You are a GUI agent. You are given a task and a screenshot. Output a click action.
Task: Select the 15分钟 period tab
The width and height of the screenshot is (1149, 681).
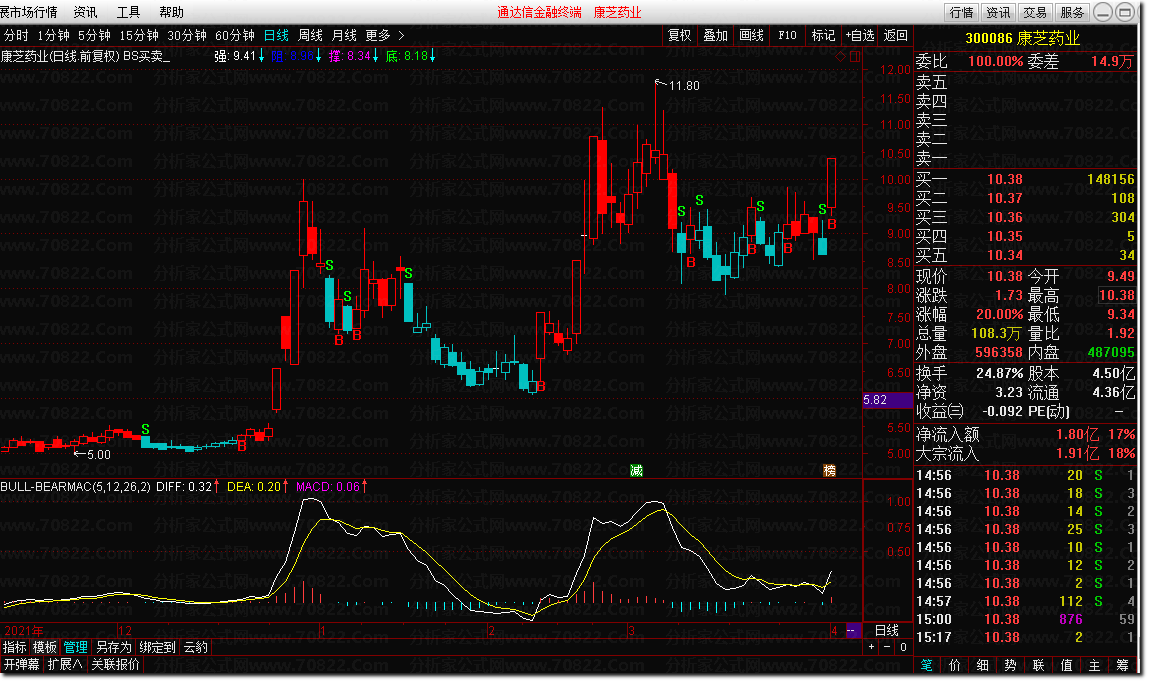pyautogui.click(x=139, y=35)
